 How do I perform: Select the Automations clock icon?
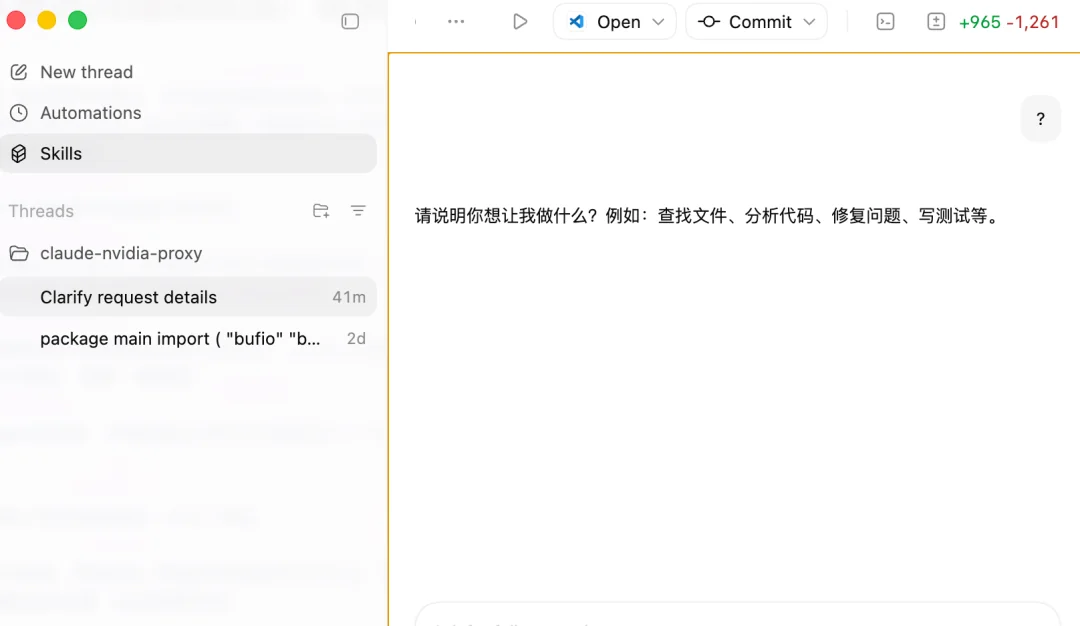17,112
